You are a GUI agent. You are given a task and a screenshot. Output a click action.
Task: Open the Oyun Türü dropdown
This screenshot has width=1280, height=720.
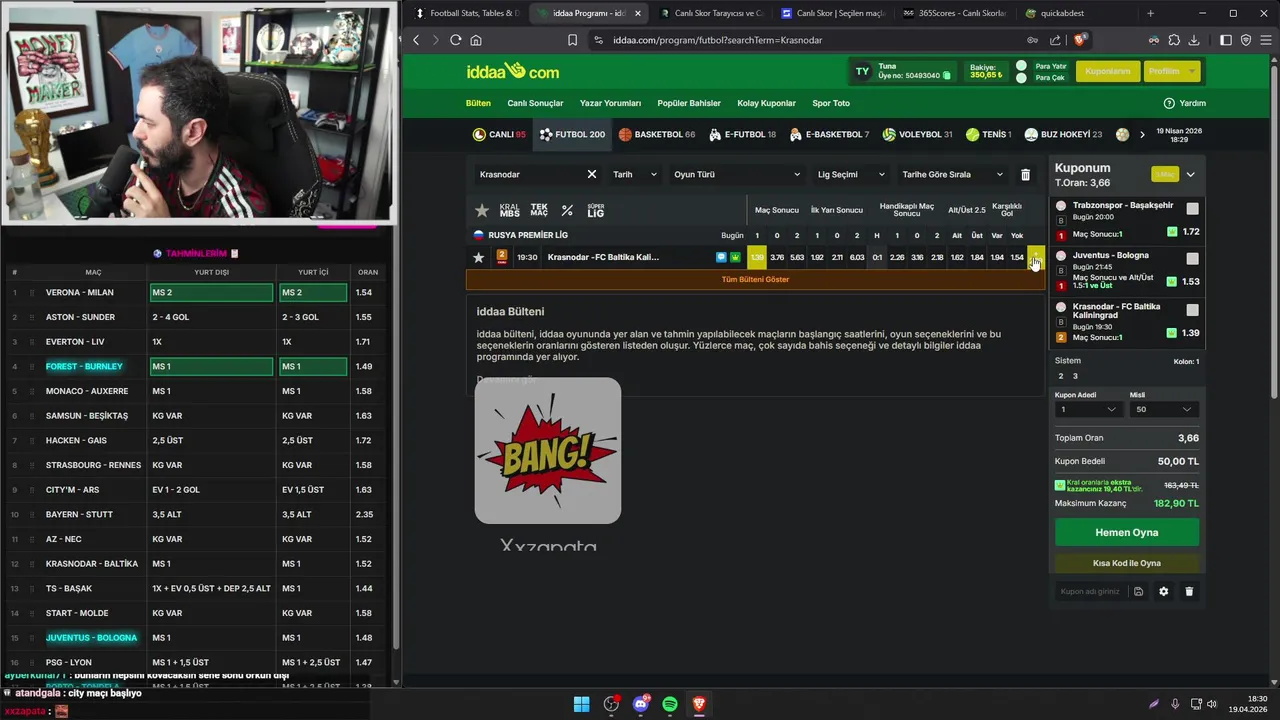pos(737,174)
